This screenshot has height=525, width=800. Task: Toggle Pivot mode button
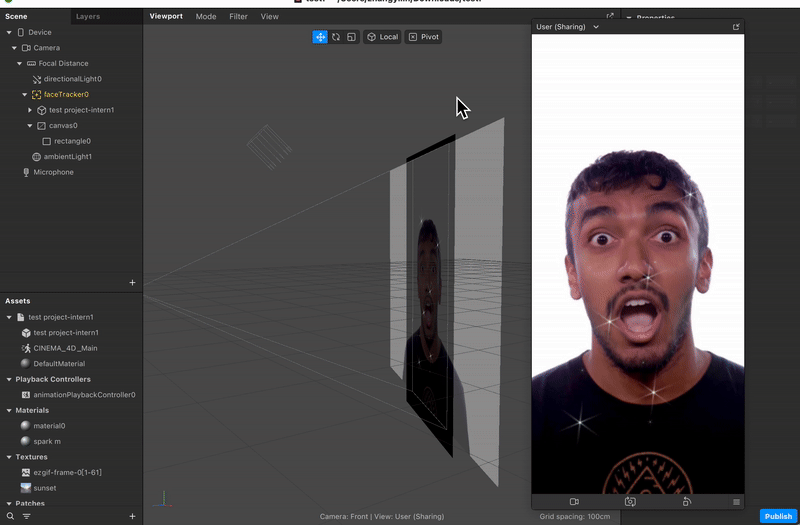click(423, 37)
